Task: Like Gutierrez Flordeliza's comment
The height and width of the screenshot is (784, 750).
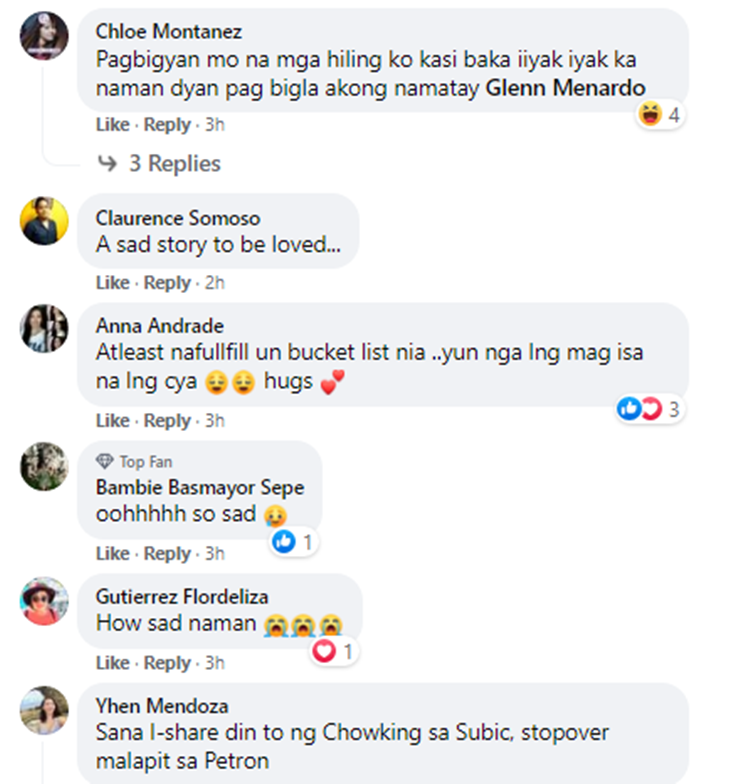Action: click(x=112, y=663)
